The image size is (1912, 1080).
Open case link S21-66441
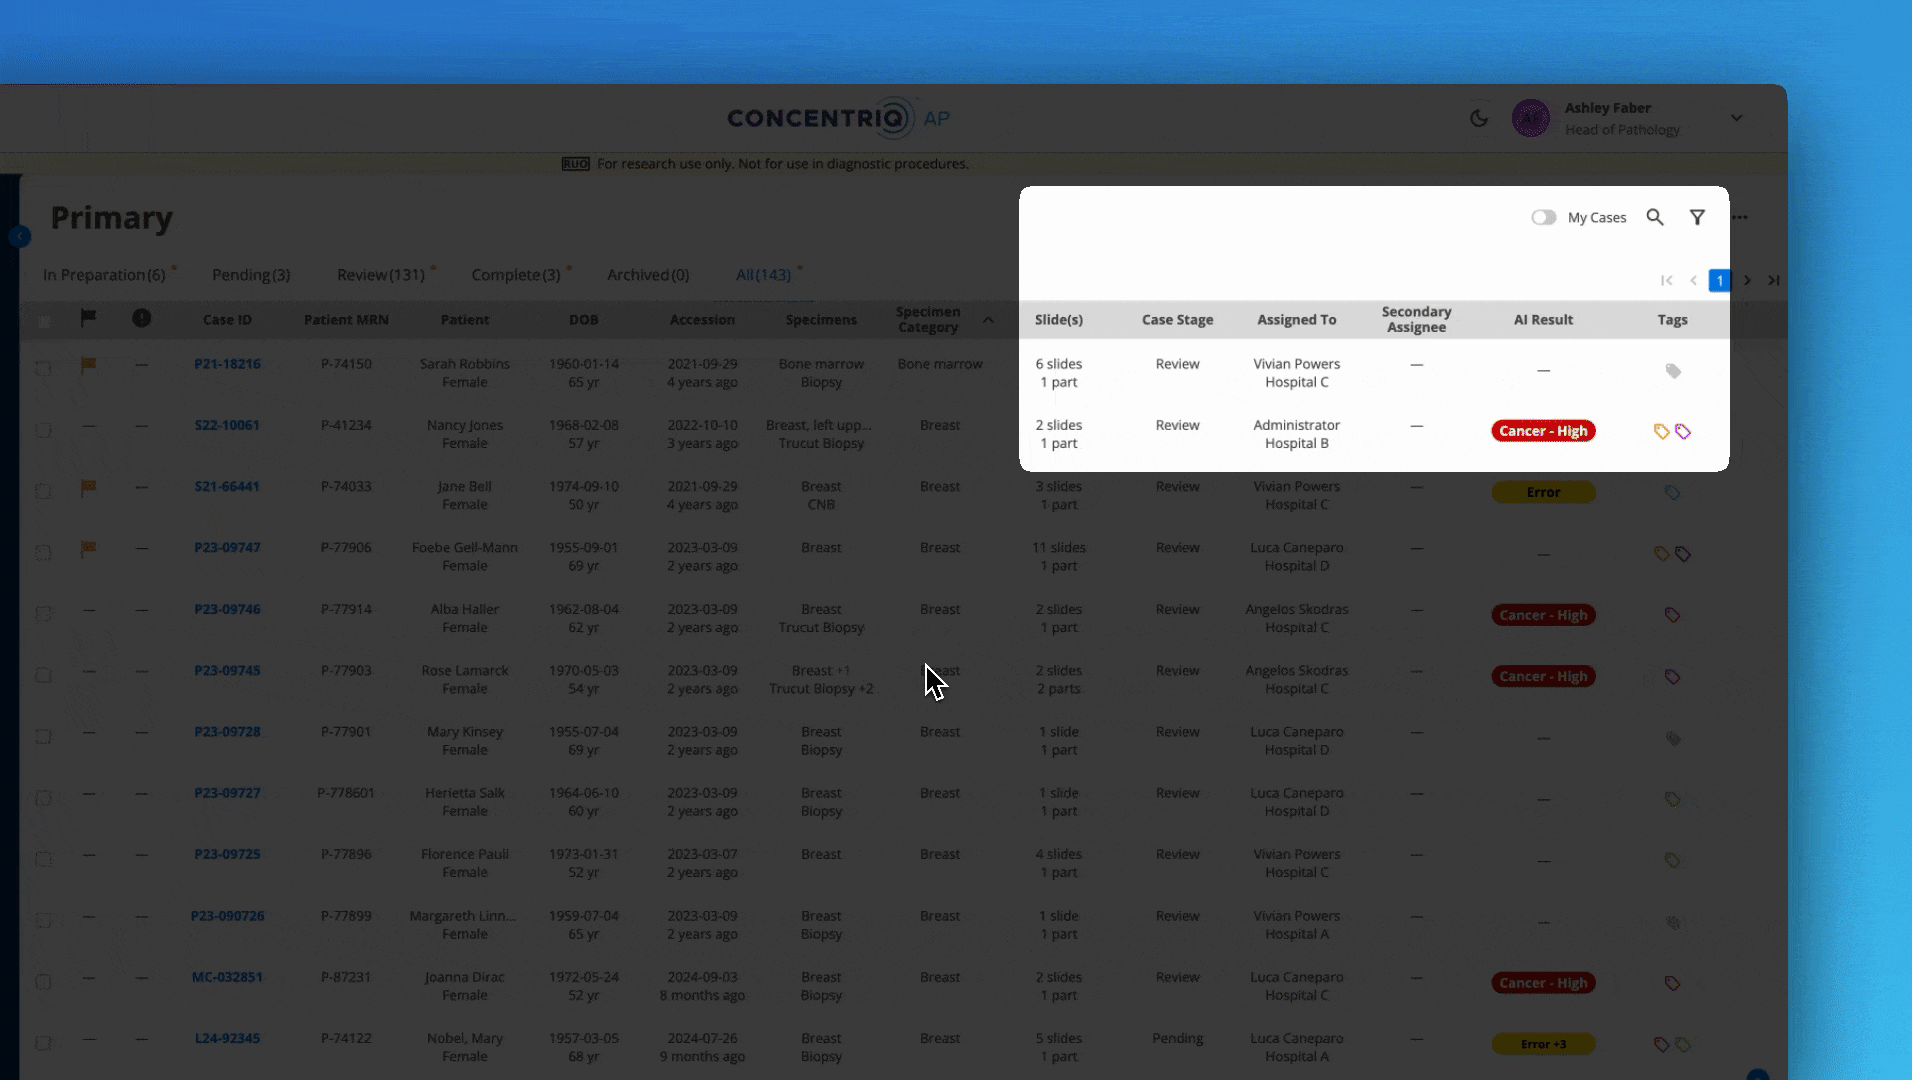[x=227, y=487]
